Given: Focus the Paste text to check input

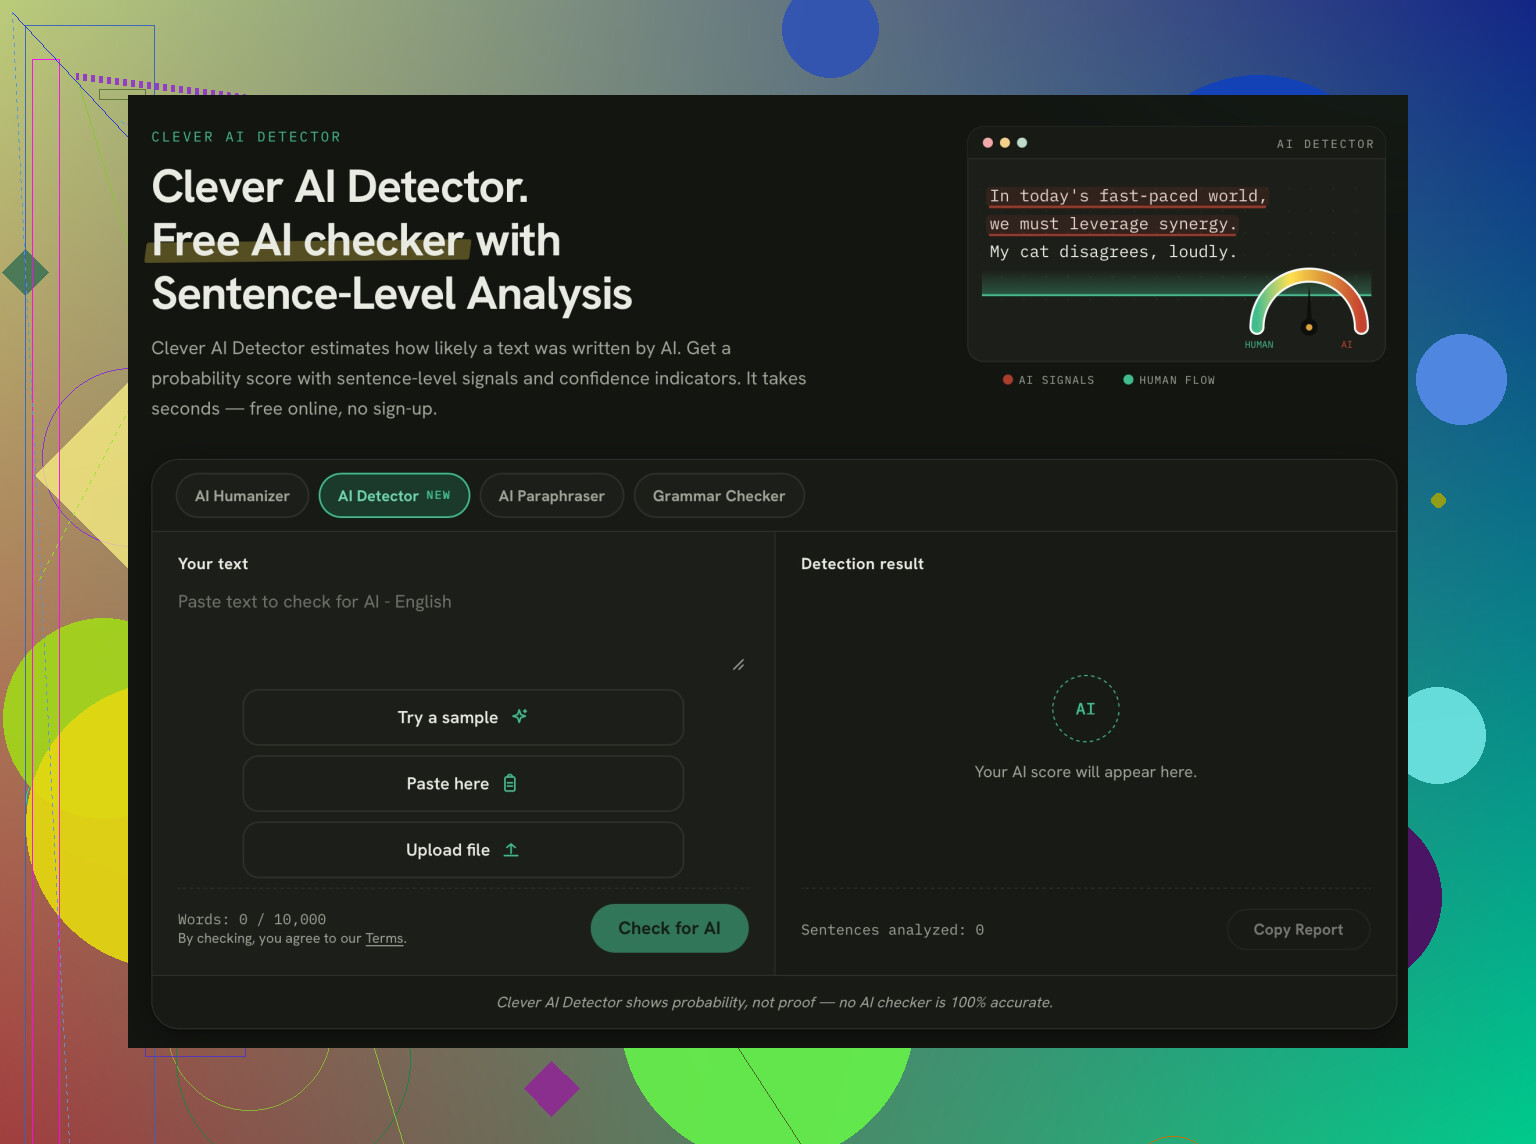Looking at the screenshot, I should 462,630.
